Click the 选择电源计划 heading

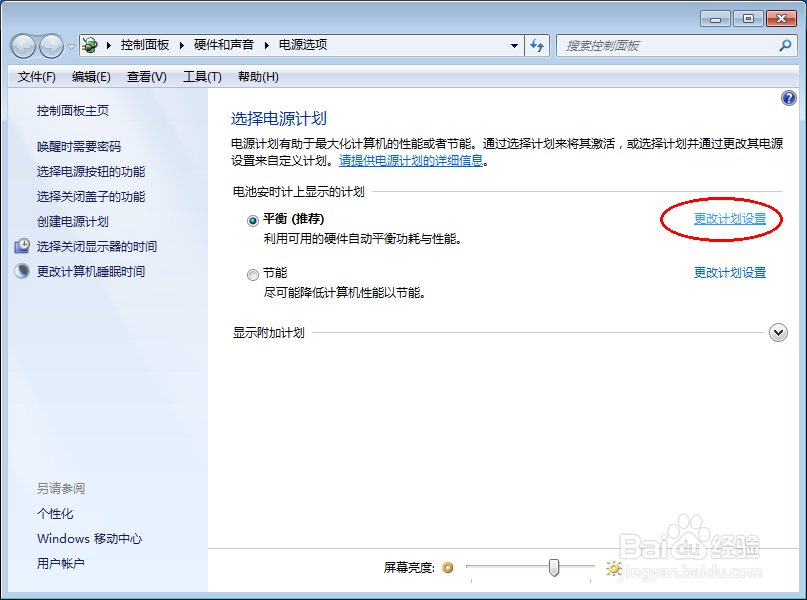[278, 119]
